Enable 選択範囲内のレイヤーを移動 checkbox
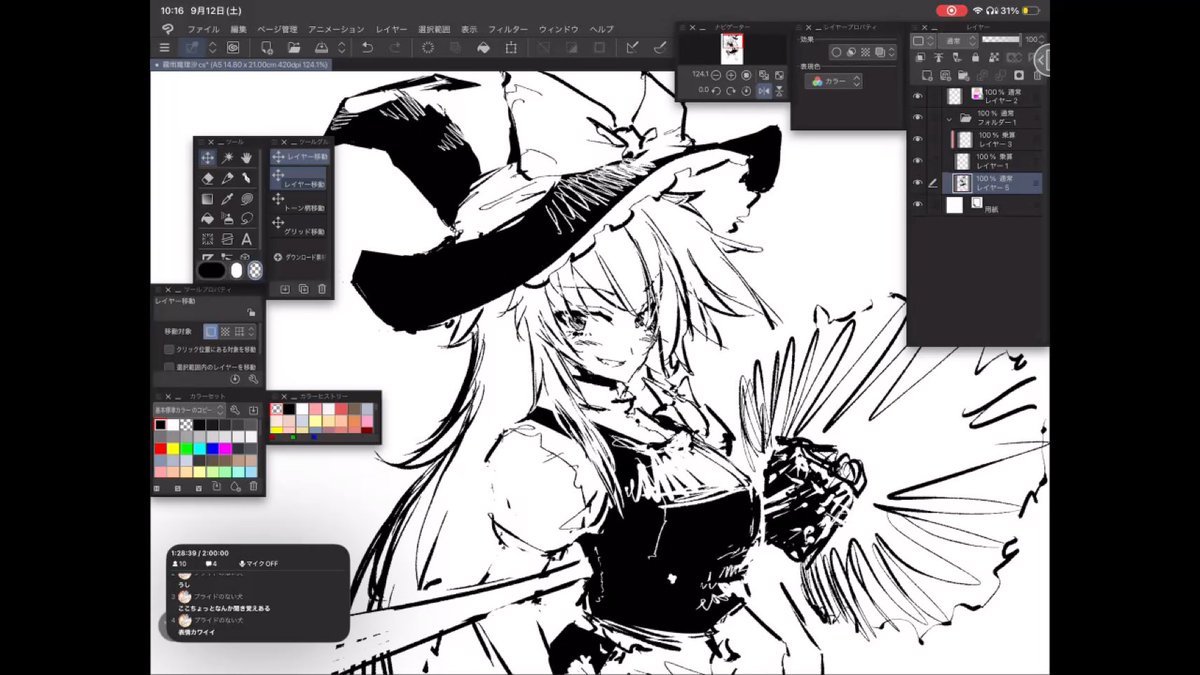 tap(169, 367)
